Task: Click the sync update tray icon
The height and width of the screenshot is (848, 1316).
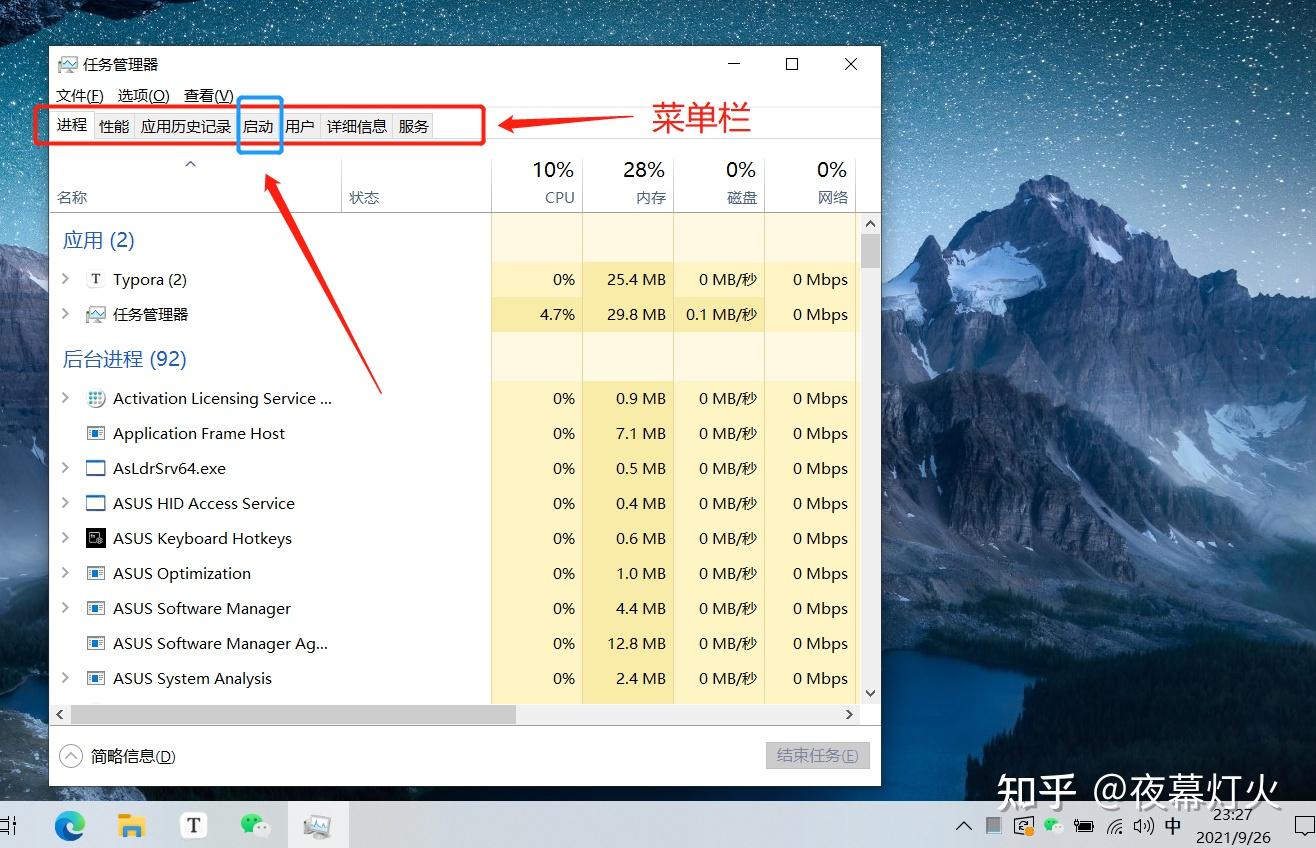Action: [1023, 826]
